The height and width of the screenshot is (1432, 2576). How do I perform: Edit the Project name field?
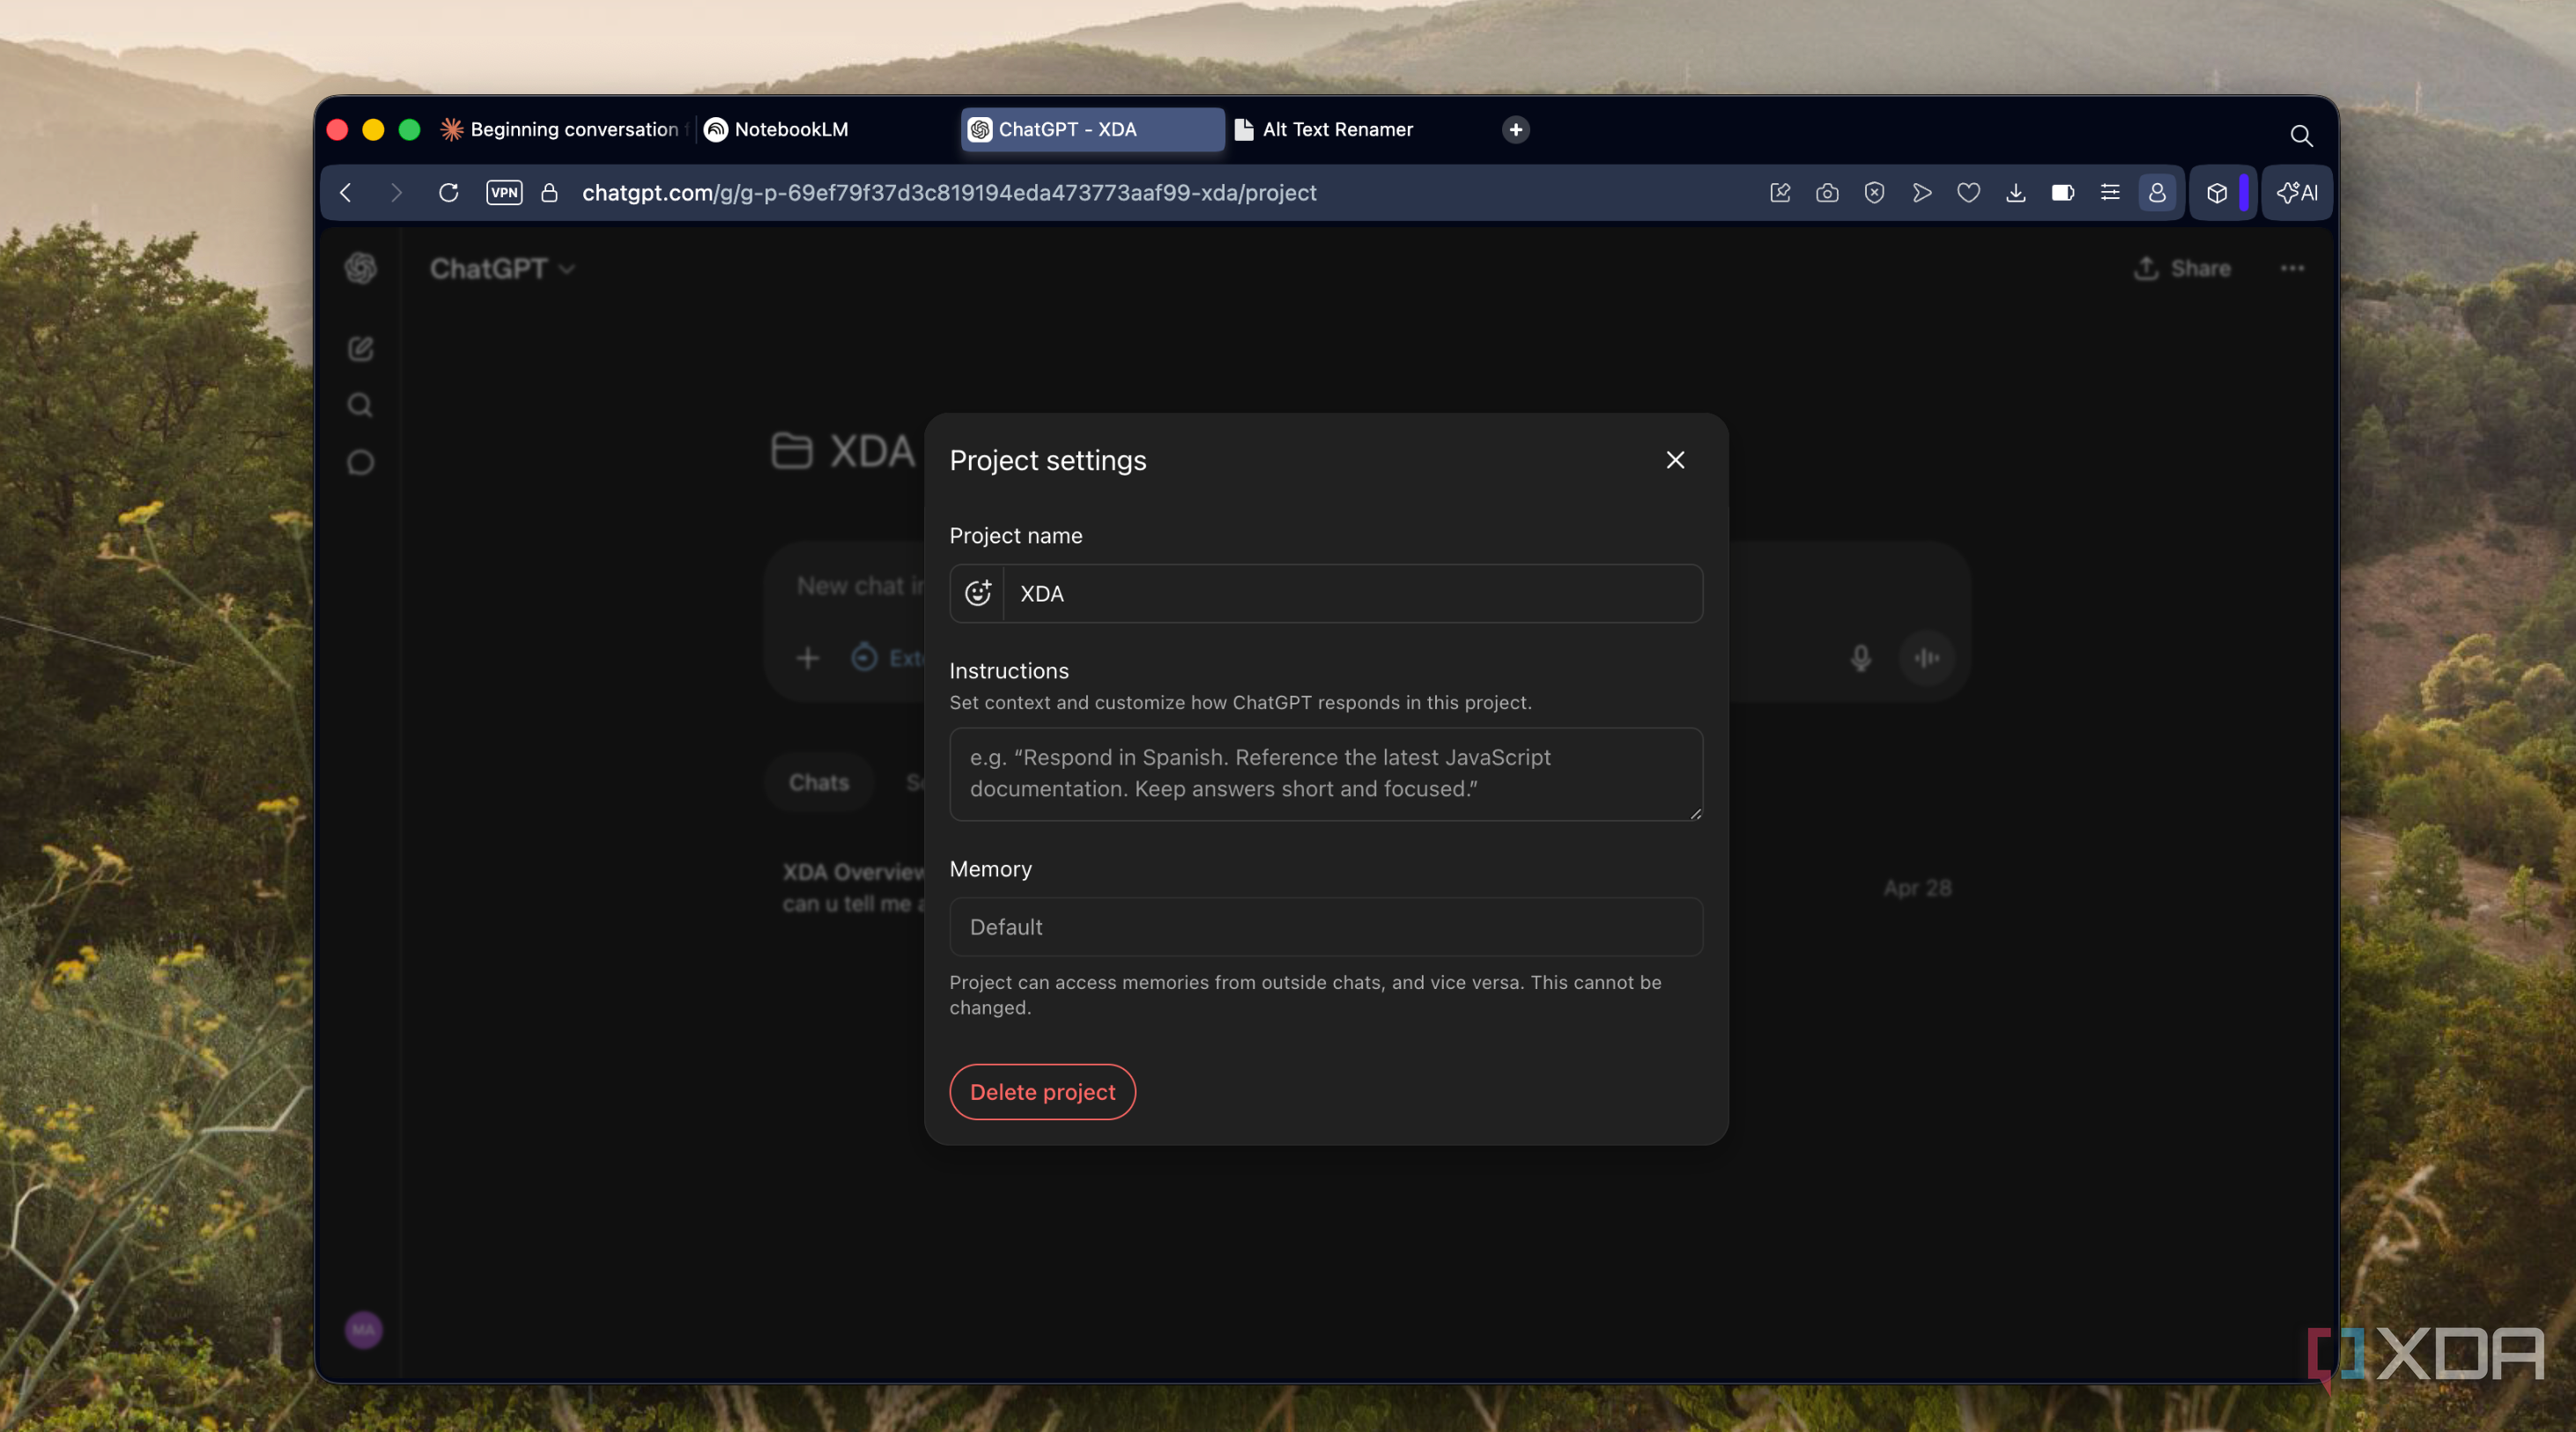(x=1352, y=593)
